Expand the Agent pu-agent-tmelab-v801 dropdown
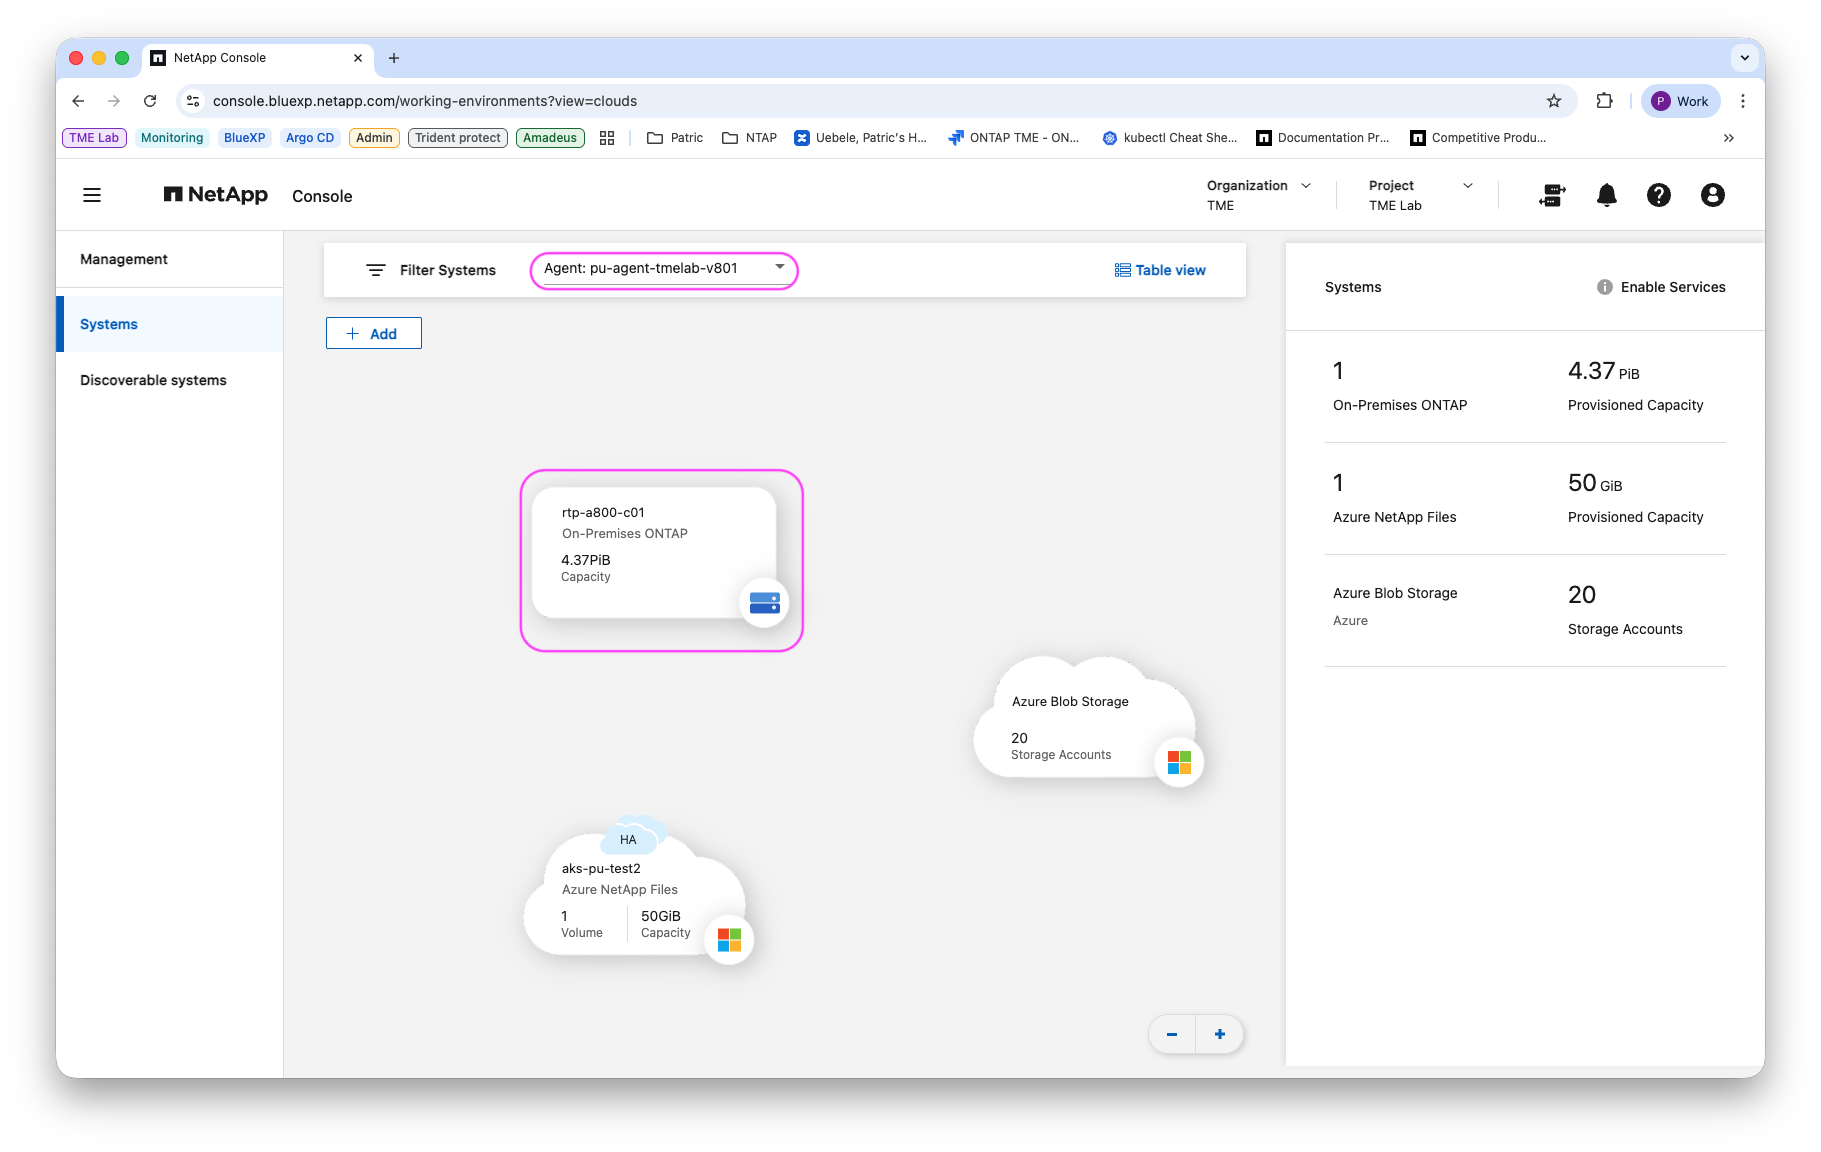The width and height of the screenshot is (1821, 1152). tap(664, 269)
